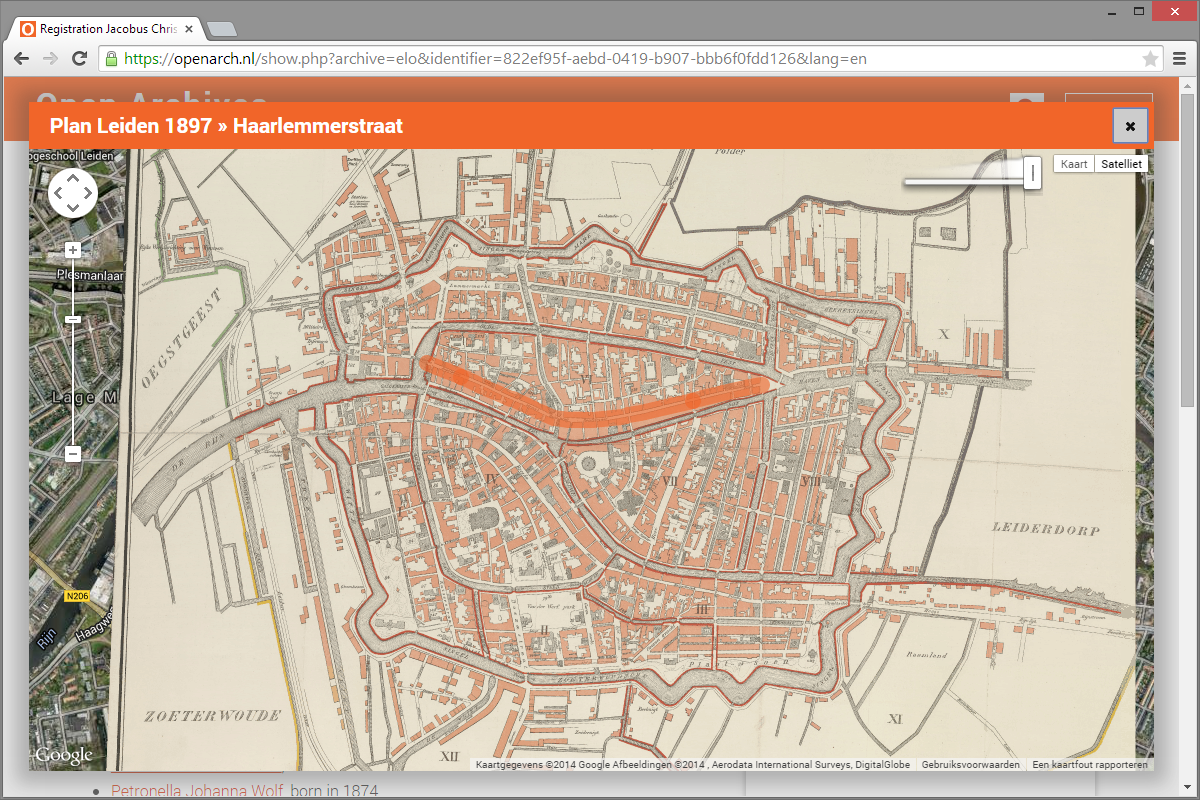This screenshot has width=1200, height=800.
Task: Pan map left using the navigation pad arrow
Action: point(57,194)
